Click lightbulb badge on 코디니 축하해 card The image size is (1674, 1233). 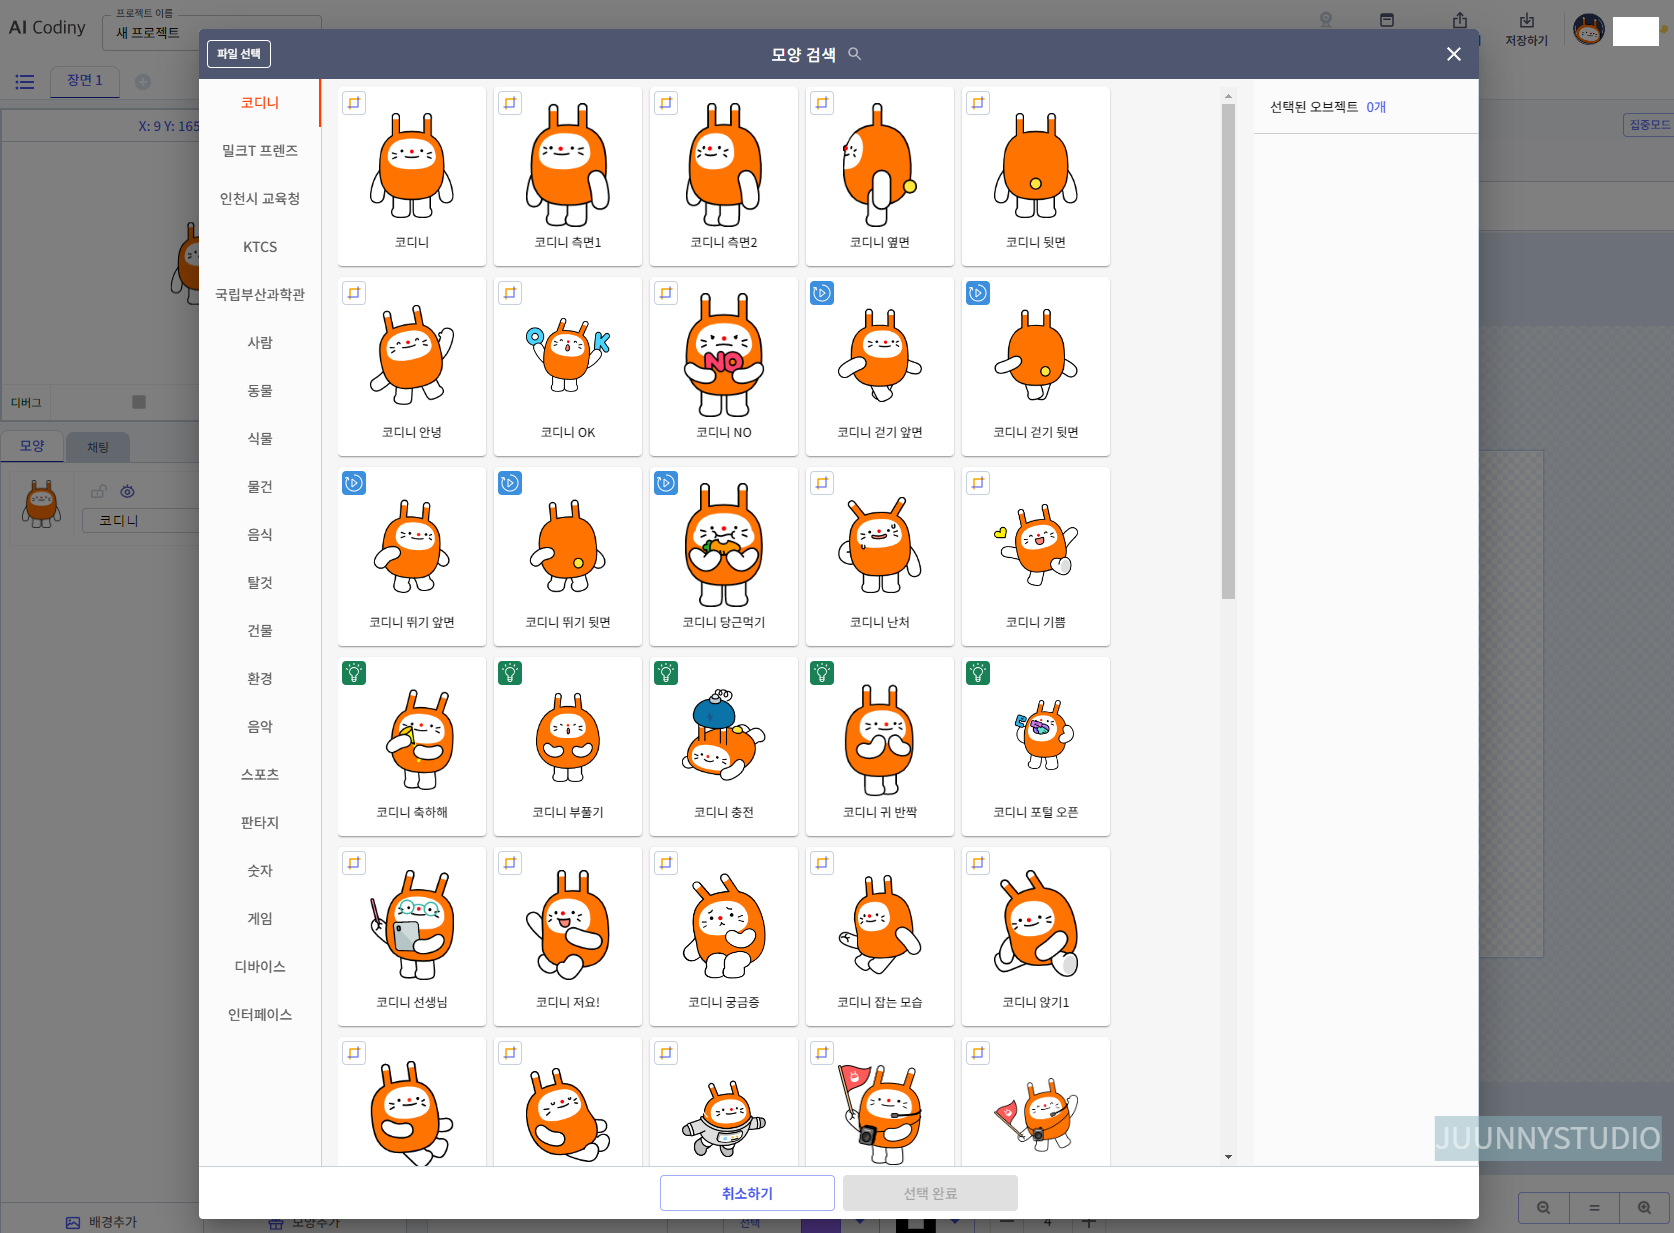pos(354,673)
